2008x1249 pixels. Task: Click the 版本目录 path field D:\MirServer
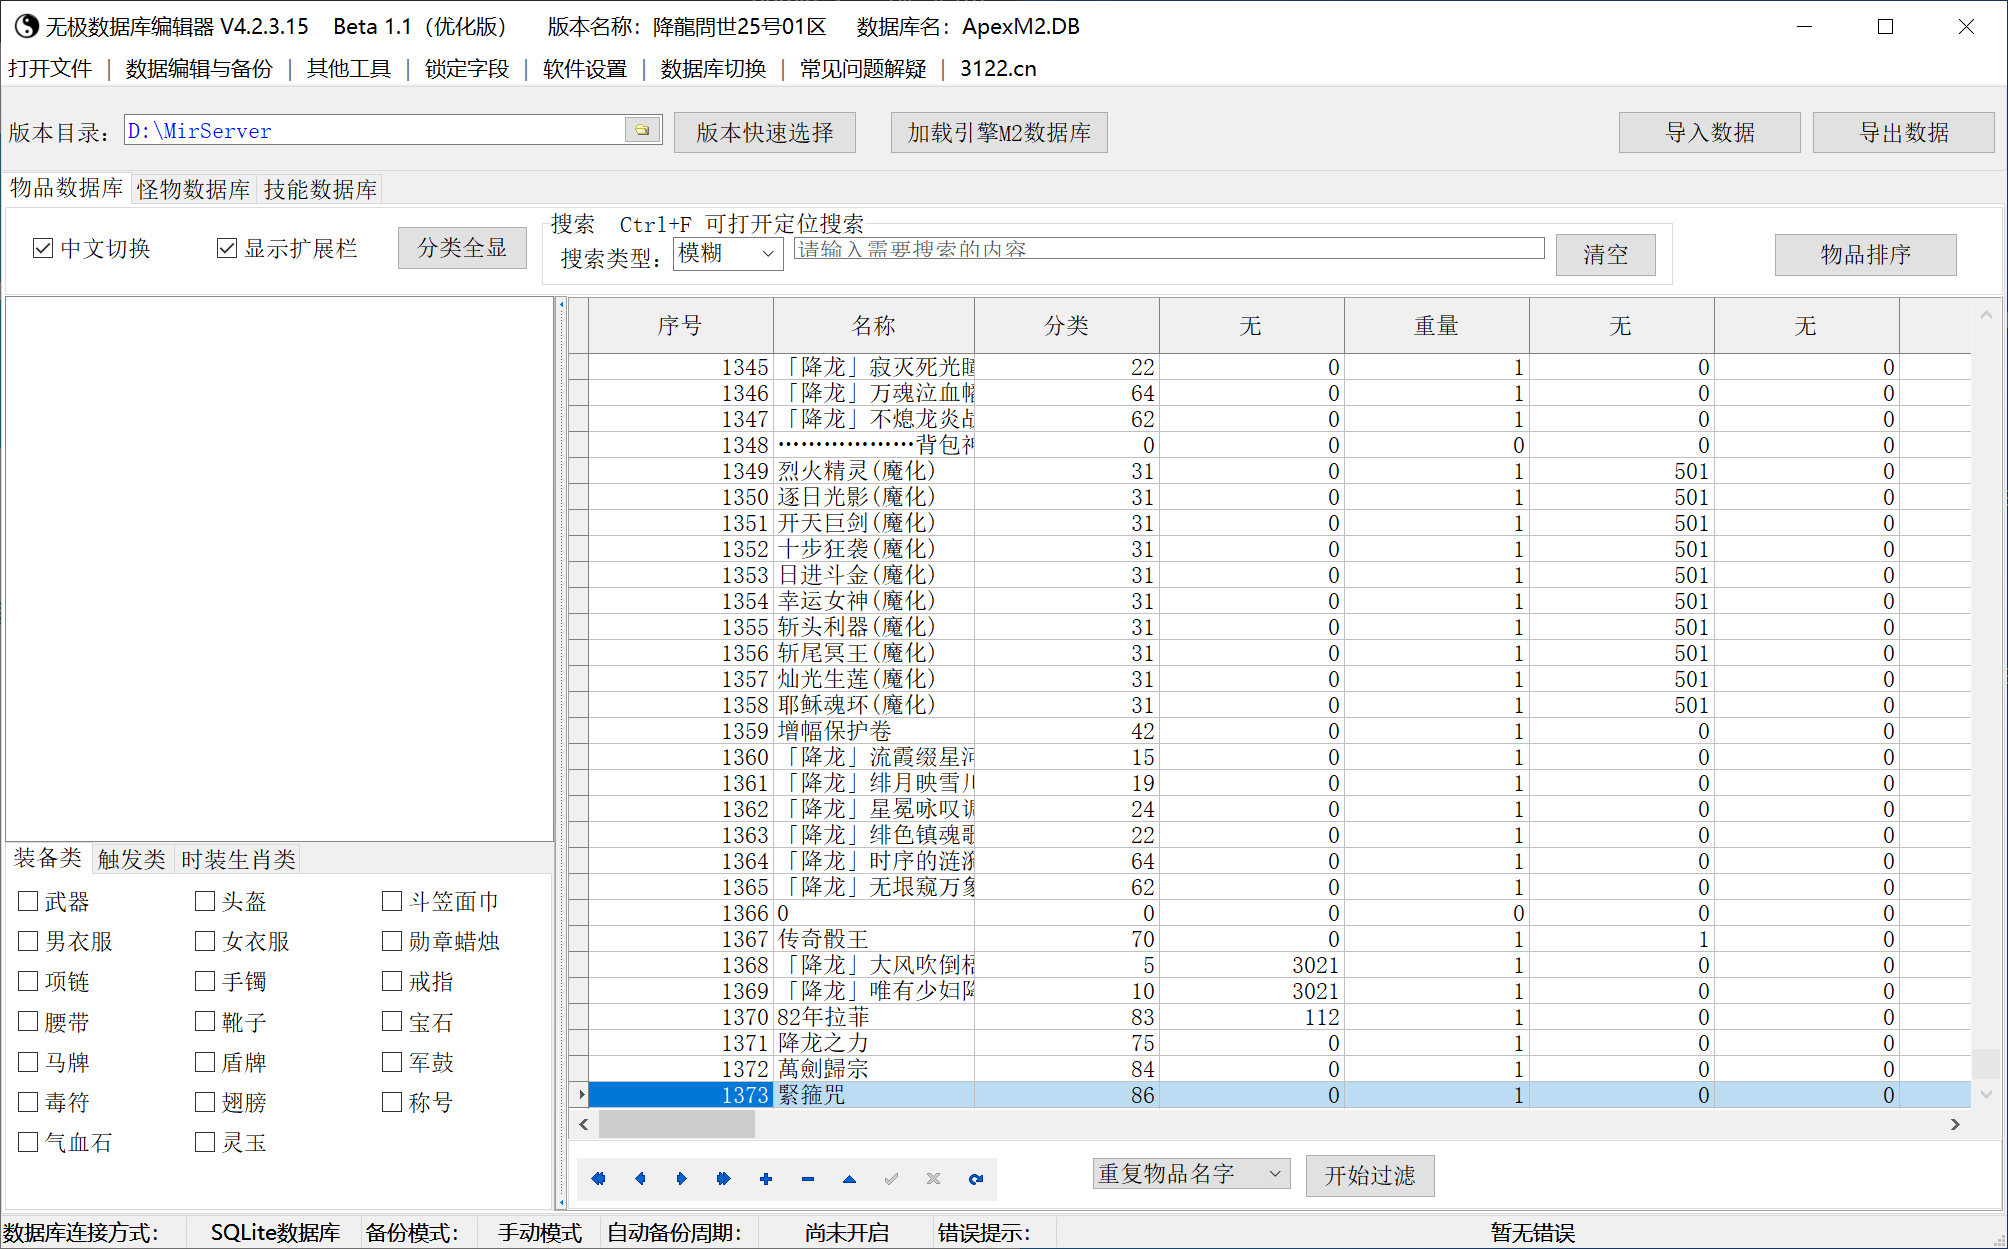click(375, 130)
